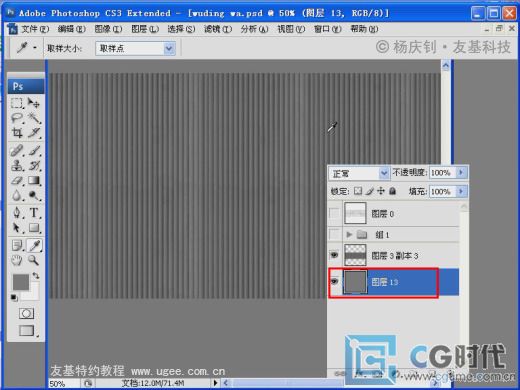The width and height of the screenshot is (520, 390).
Task: Open the 图像 menu
Action: [108, 29]
